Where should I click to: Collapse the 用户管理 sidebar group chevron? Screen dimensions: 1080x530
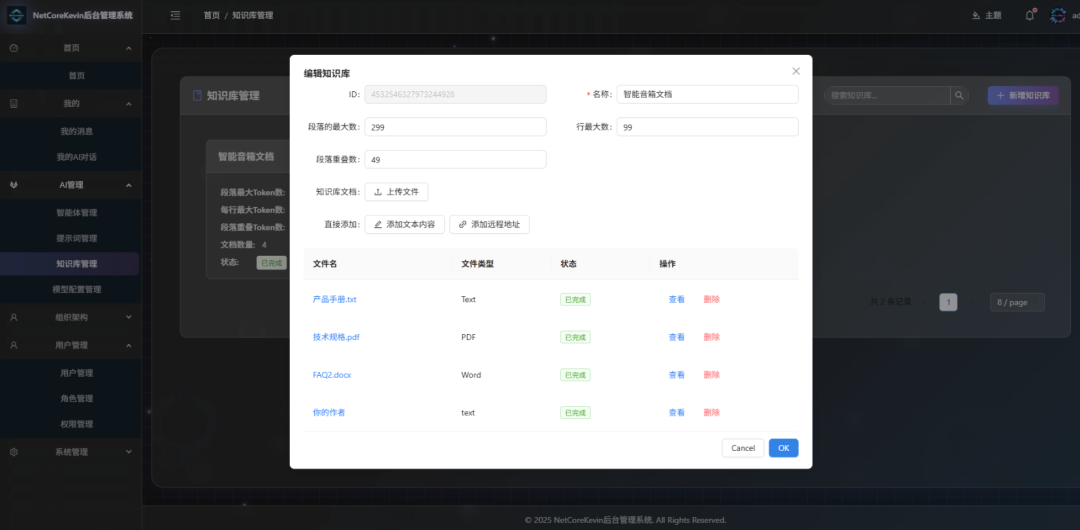[129, 345]
